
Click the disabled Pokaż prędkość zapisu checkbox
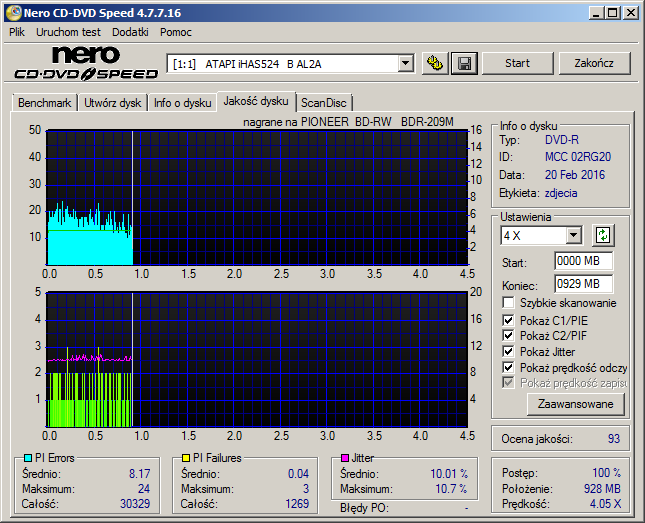(x=508, y=383)
